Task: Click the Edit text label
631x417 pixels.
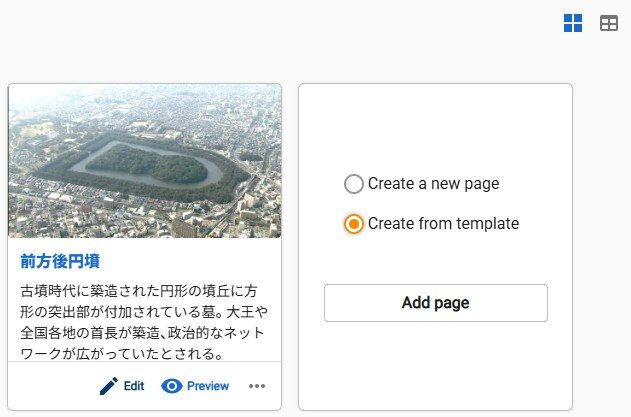Action: pyautogui.click(x=134, y=386)
